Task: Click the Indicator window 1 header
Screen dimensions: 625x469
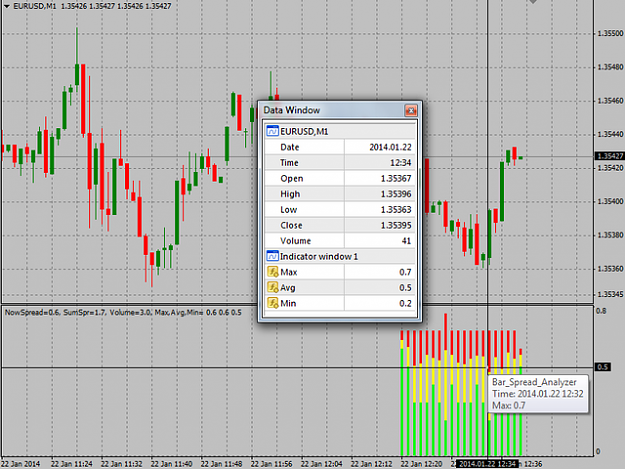Action: (340, 256)
